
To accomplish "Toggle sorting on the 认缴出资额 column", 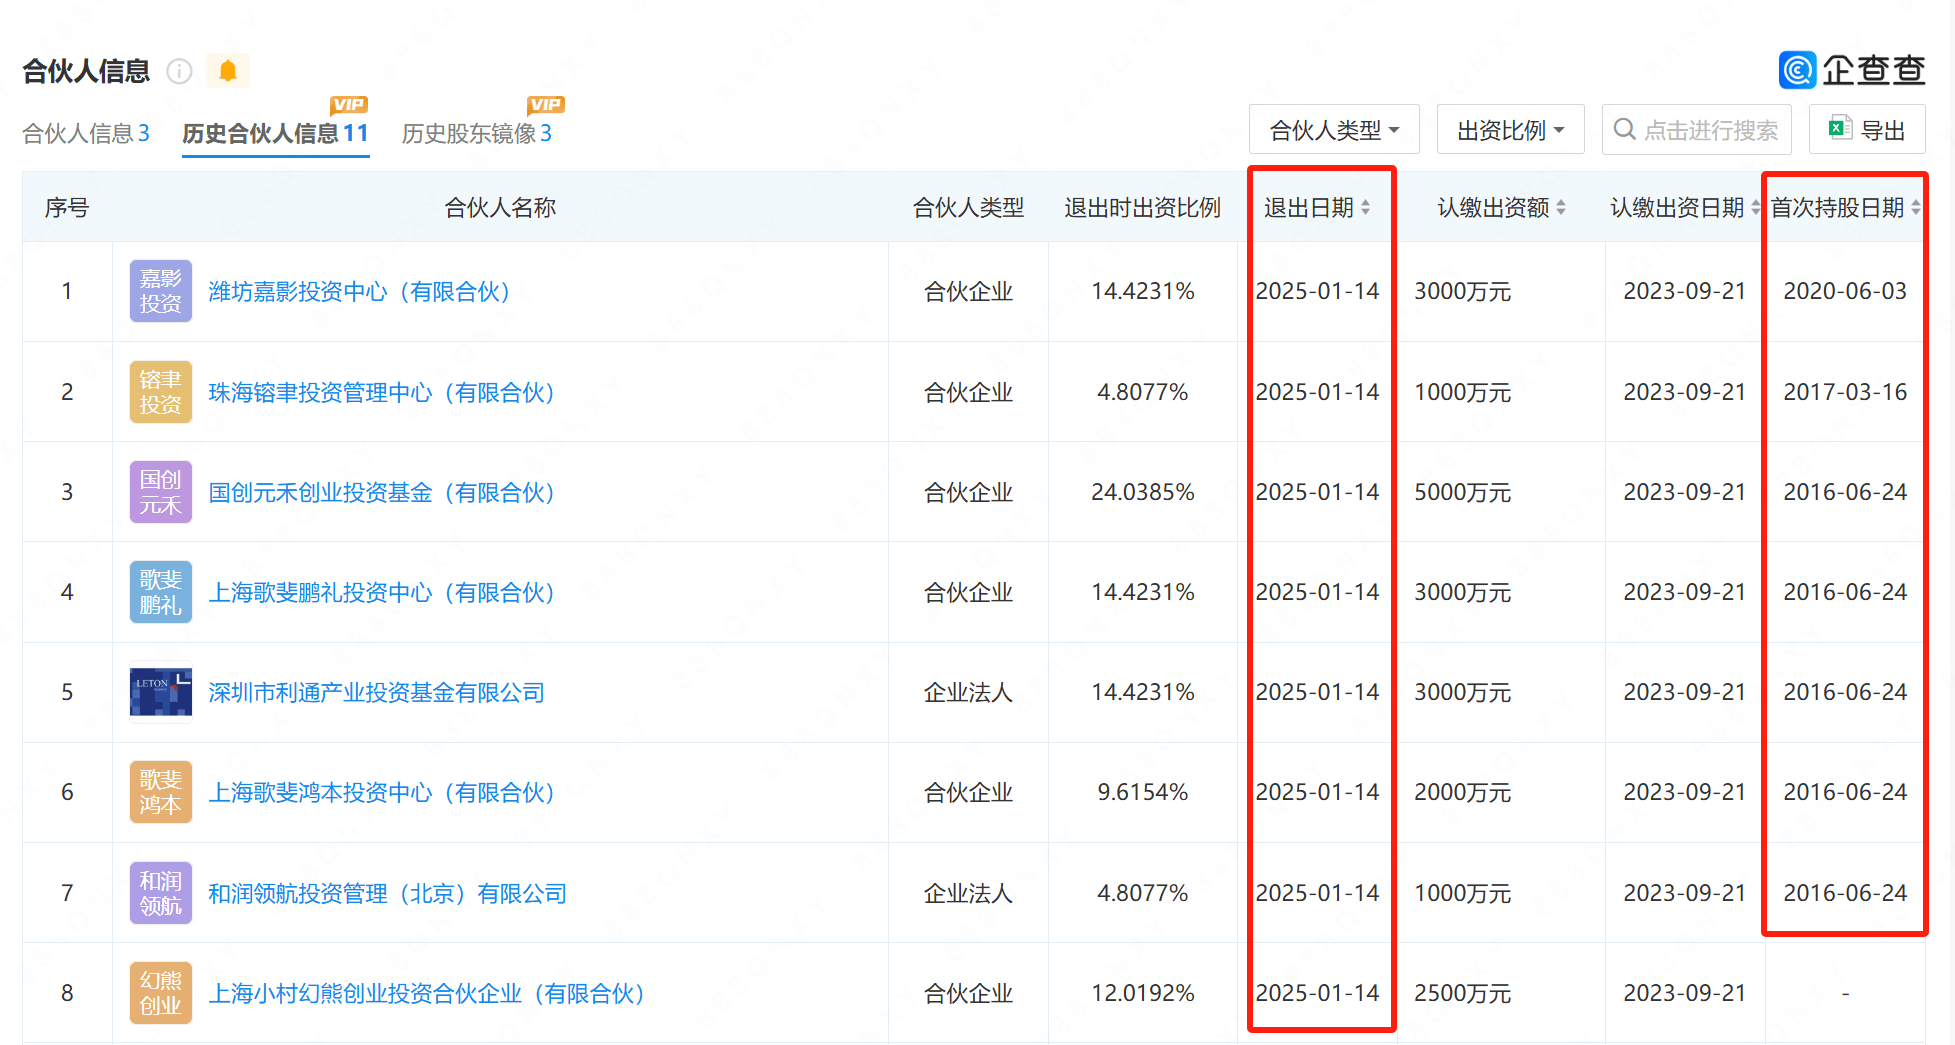I will click(x=1563, y=207).
